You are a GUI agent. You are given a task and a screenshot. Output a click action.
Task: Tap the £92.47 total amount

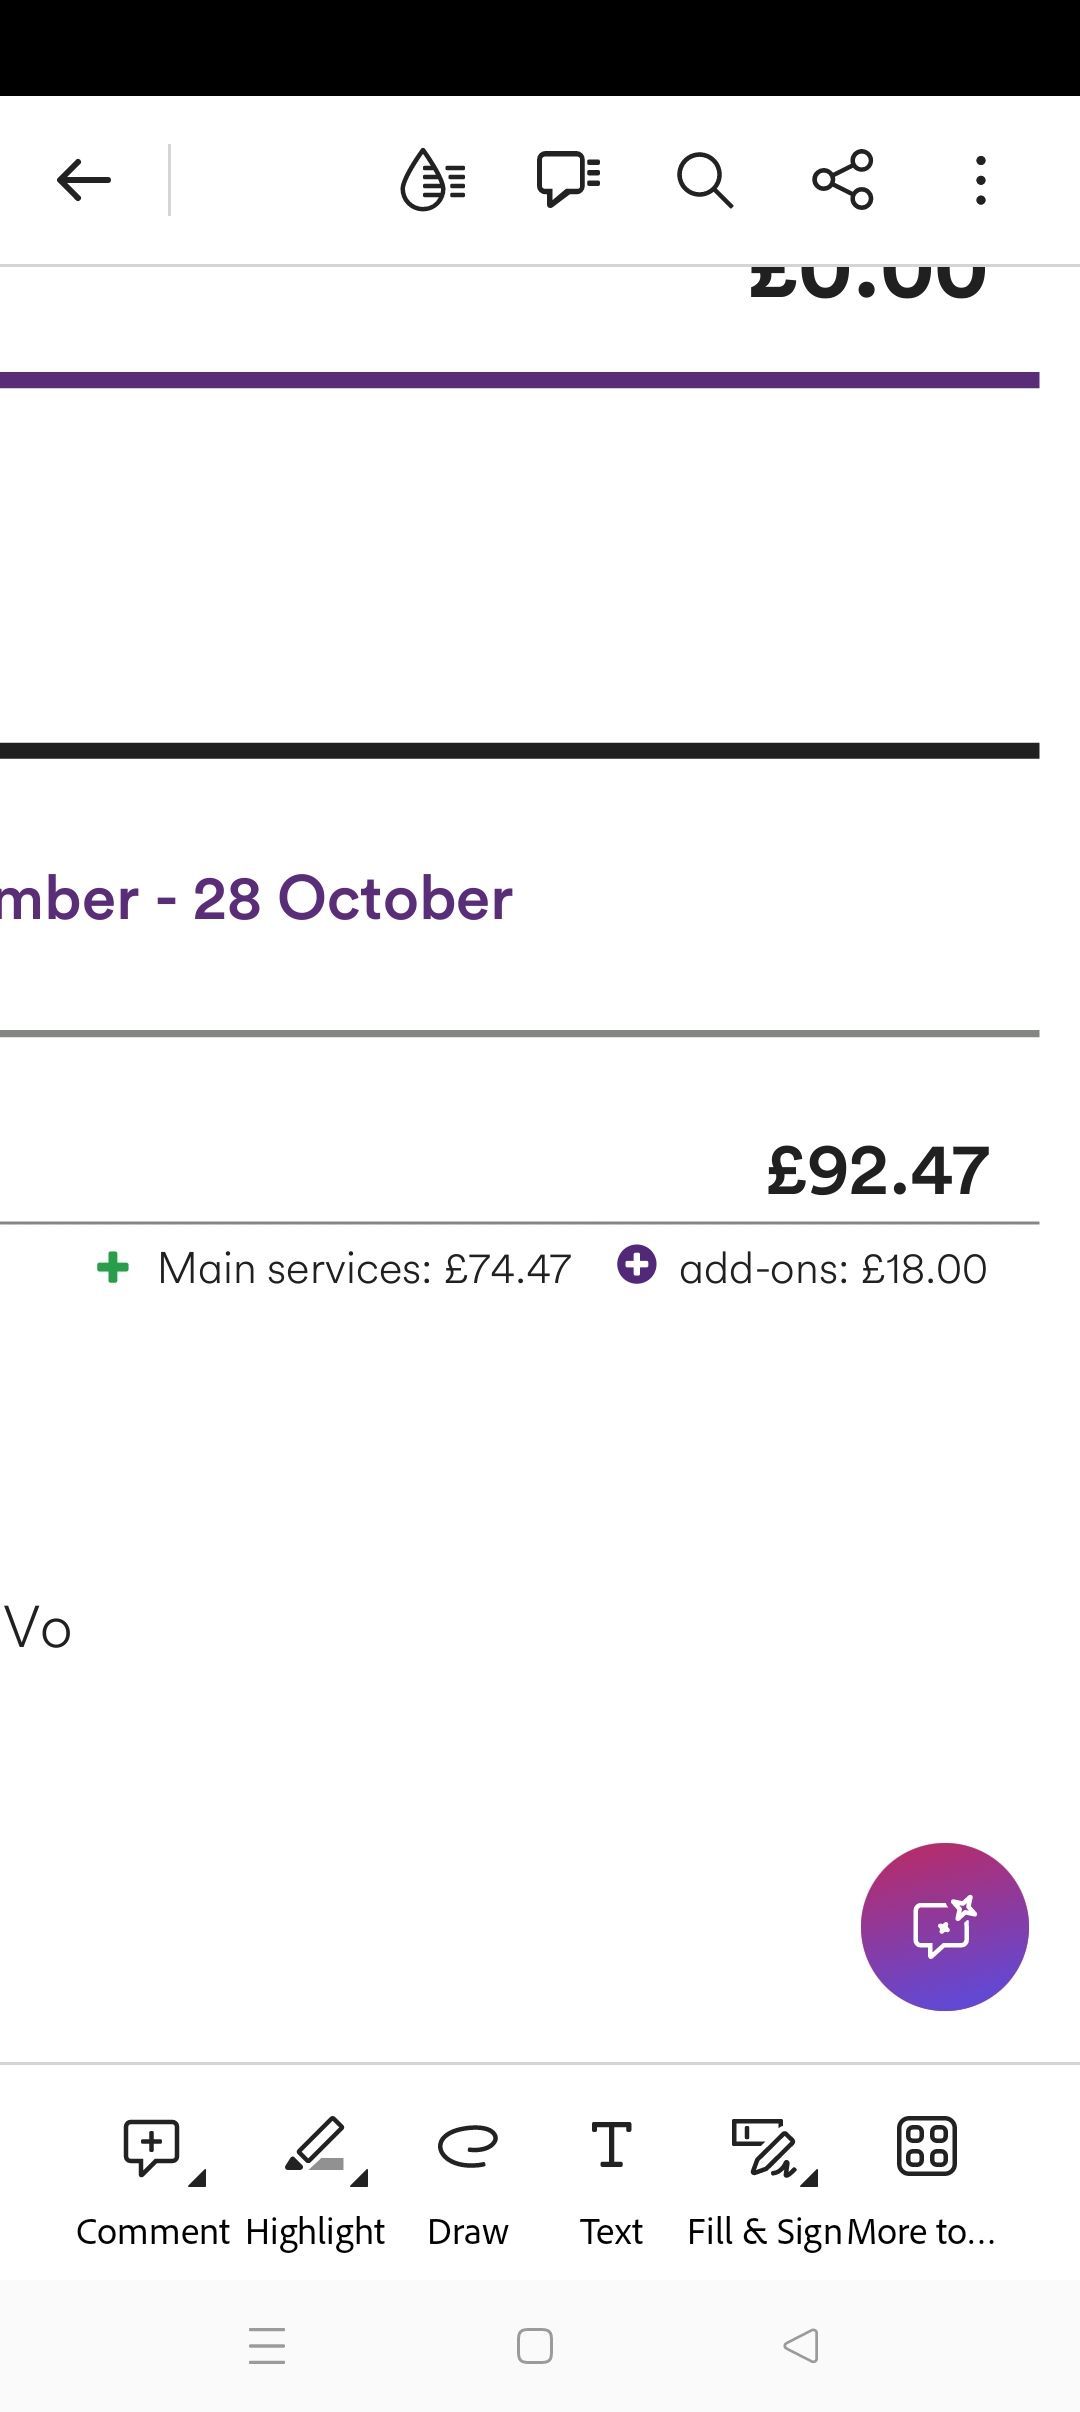(x=878, y=1170)
